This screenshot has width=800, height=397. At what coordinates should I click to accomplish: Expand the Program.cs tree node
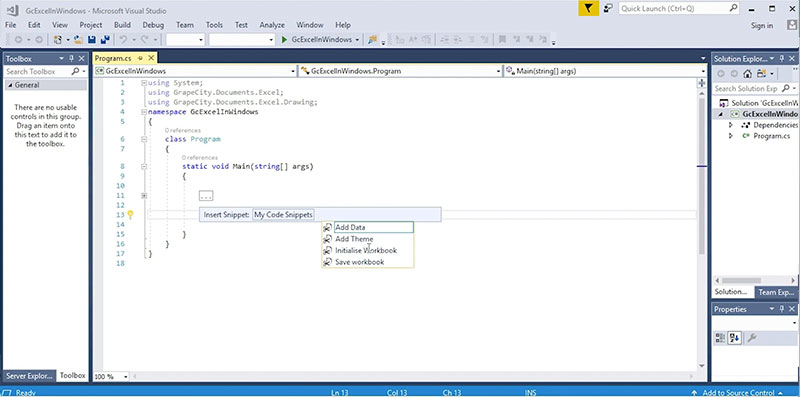(730, 136)
